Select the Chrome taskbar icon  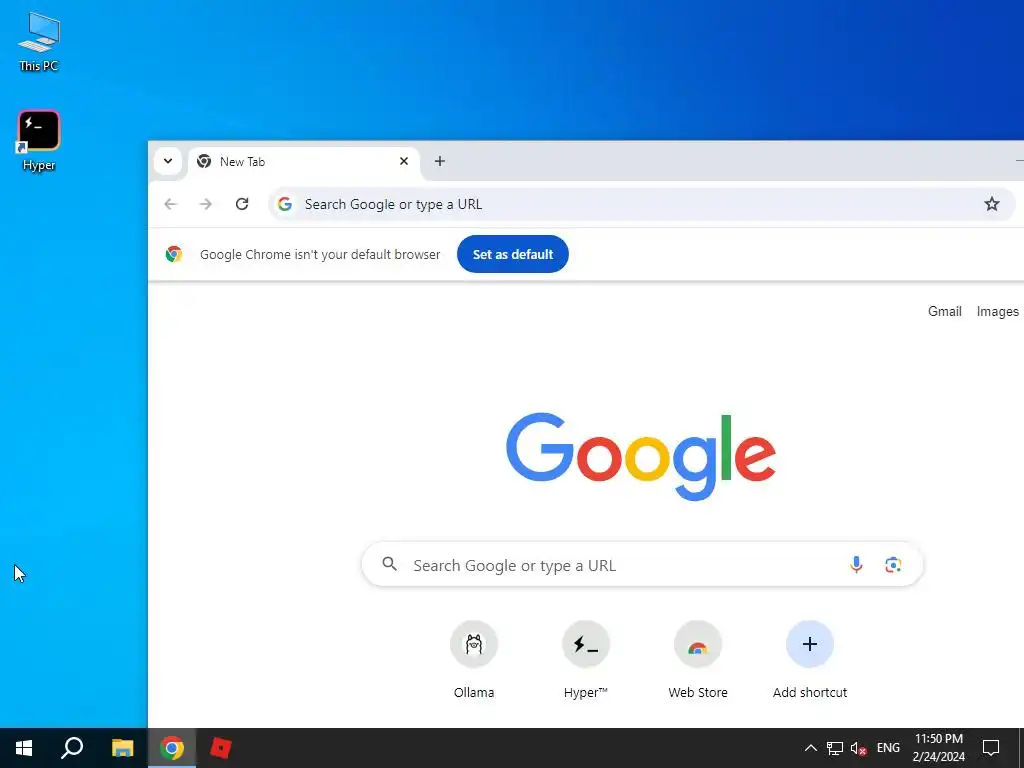coord(172,748)
